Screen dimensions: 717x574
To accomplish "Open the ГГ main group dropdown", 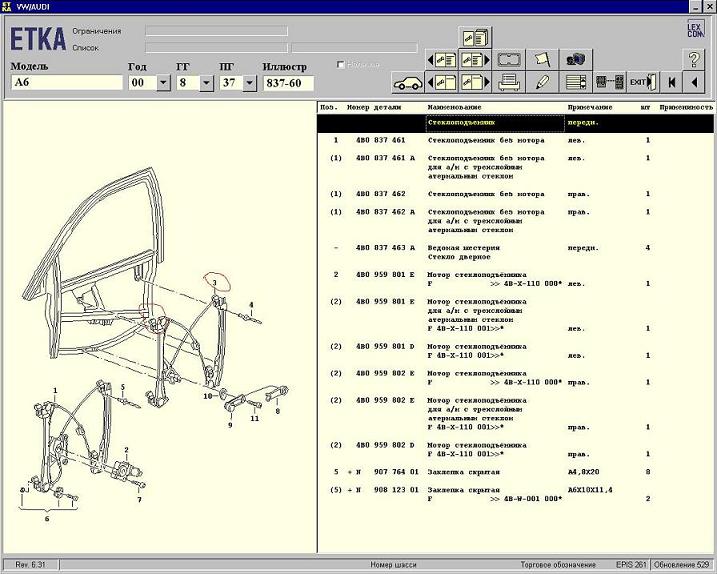I will (206, 83).
